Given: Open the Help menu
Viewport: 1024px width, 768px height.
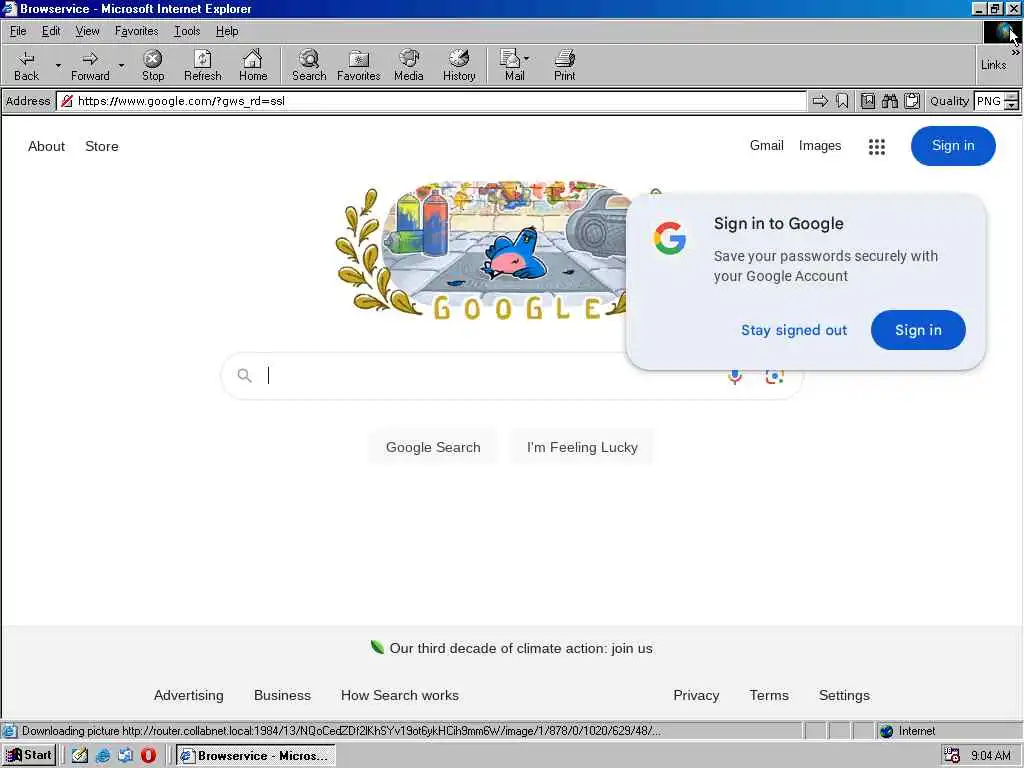Looking at the screenshot, I should click(x=227, y=31).
